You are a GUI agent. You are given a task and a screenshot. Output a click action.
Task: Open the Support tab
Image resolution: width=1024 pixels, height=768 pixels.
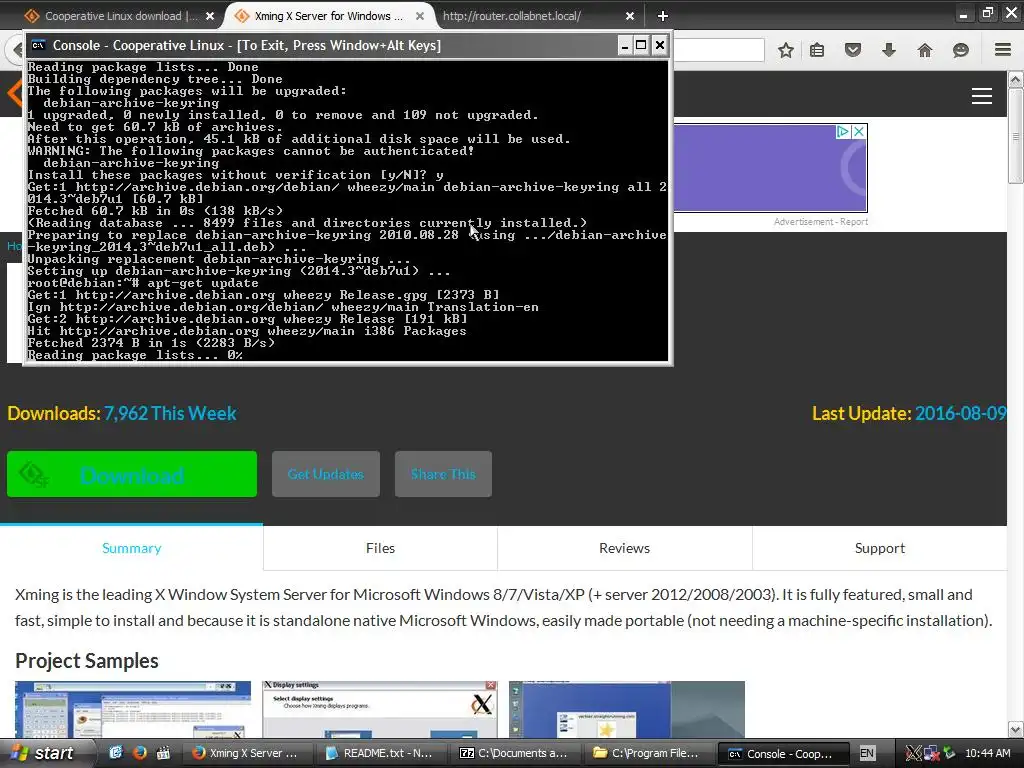pyautogui.click(x=880, y=548)
